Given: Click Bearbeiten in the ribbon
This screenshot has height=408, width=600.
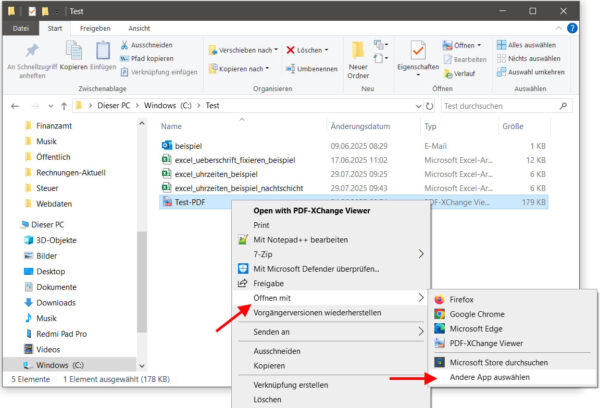Looking at the screenshot, I should click(465, 59).
